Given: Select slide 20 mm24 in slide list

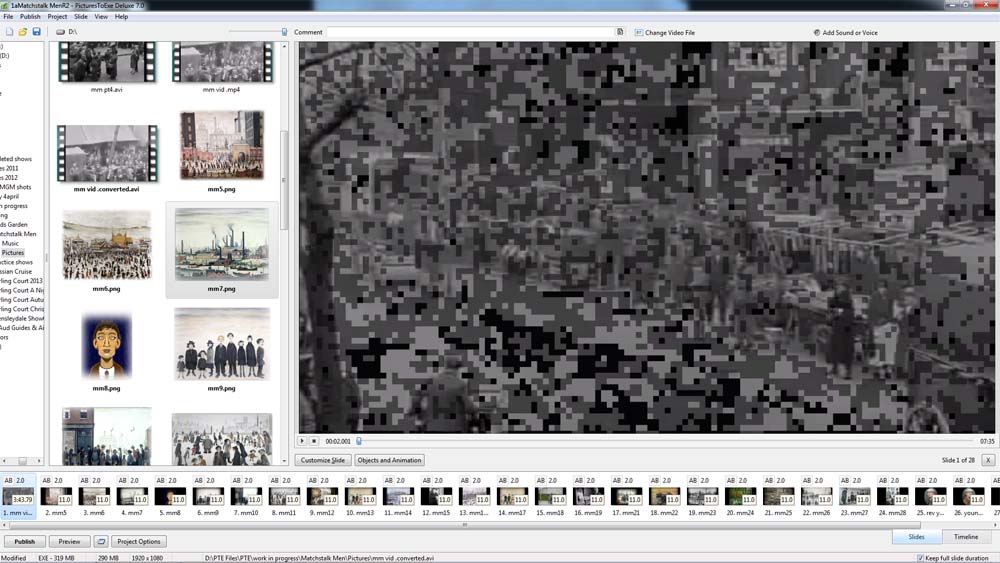Looking at the screenshot, I should 740,497.
